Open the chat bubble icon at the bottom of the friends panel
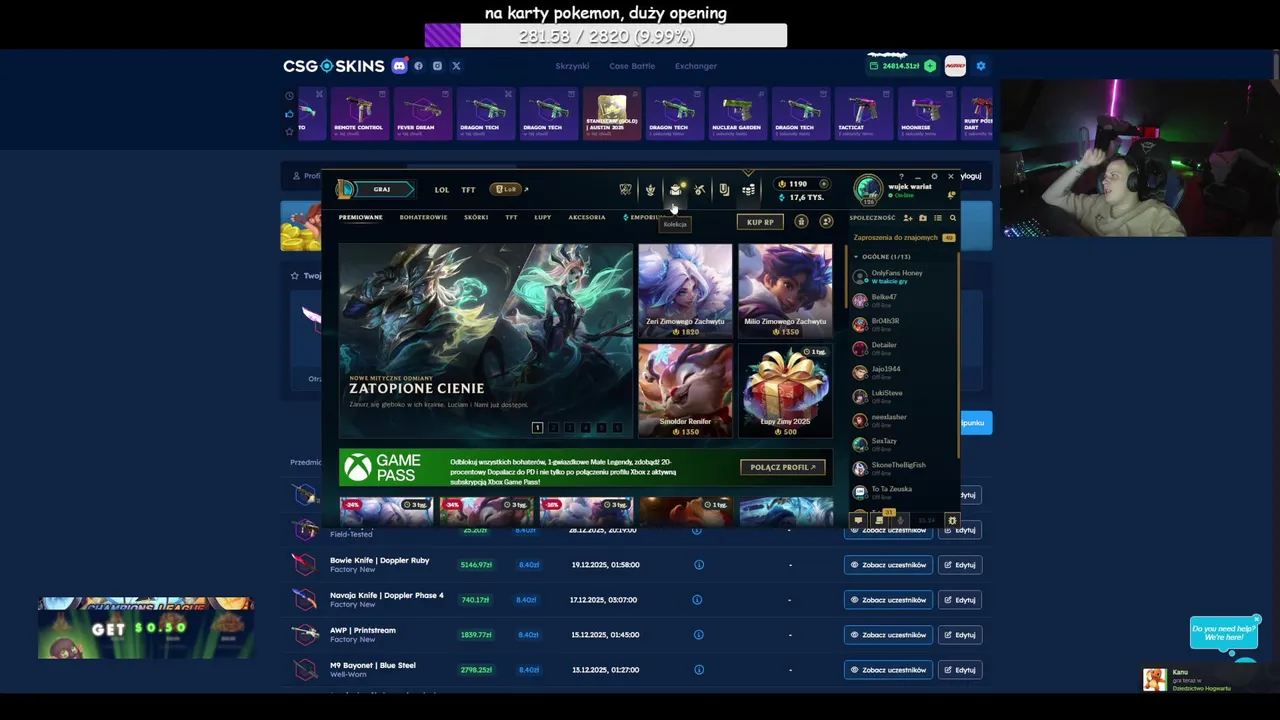The image size is (1280, 720). tap(859, 520)
